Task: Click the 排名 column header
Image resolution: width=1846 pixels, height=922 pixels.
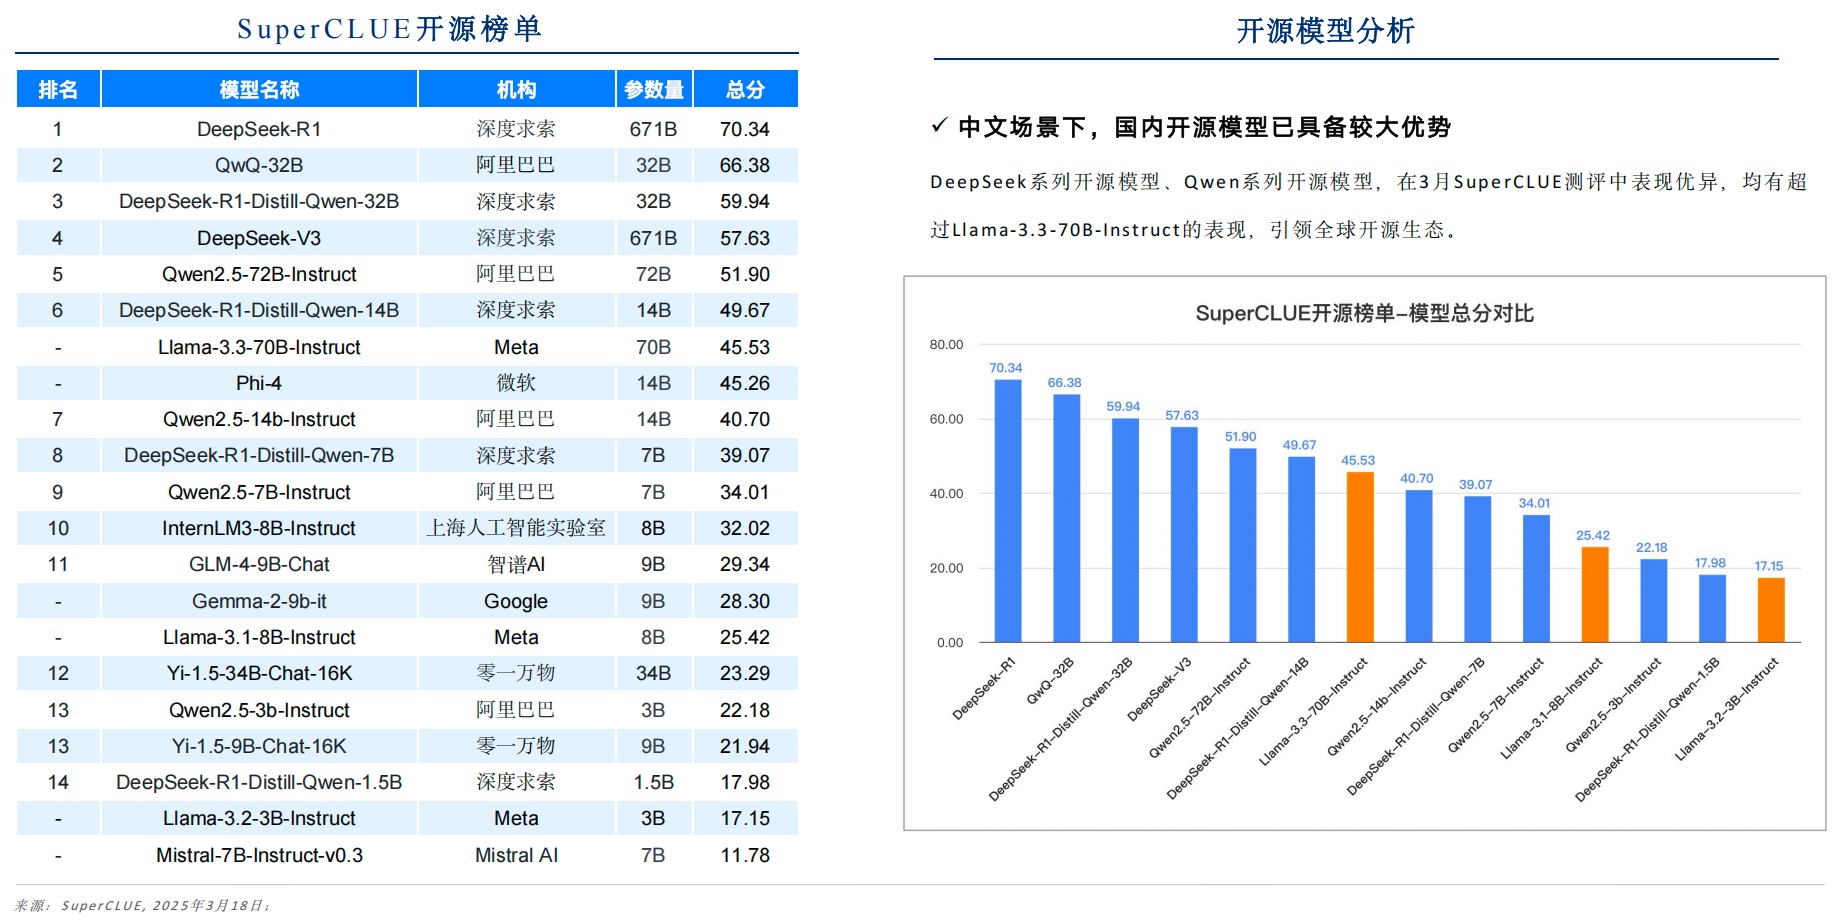Action: tap(58, 89)
